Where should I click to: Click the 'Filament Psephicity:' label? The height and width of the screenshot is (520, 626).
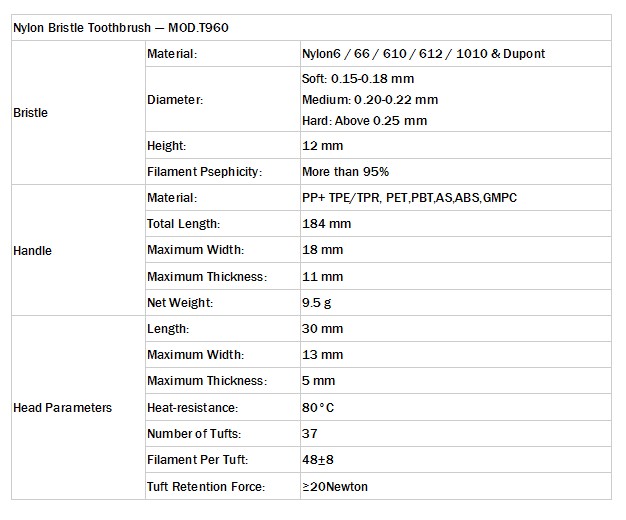click(204, 172)
